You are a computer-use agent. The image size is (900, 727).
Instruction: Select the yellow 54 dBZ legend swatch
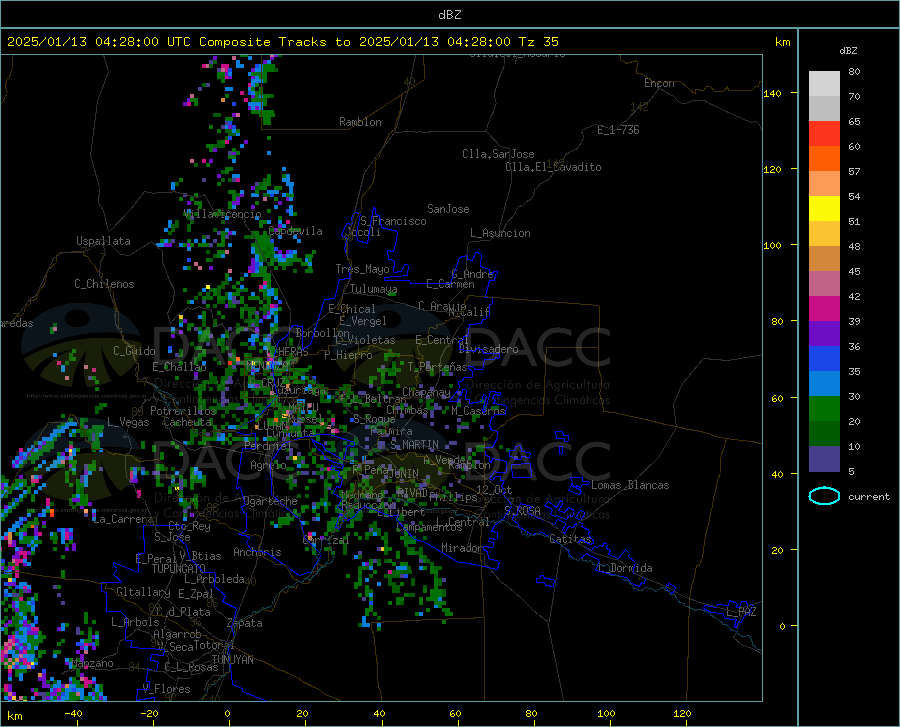pos(824,208)
